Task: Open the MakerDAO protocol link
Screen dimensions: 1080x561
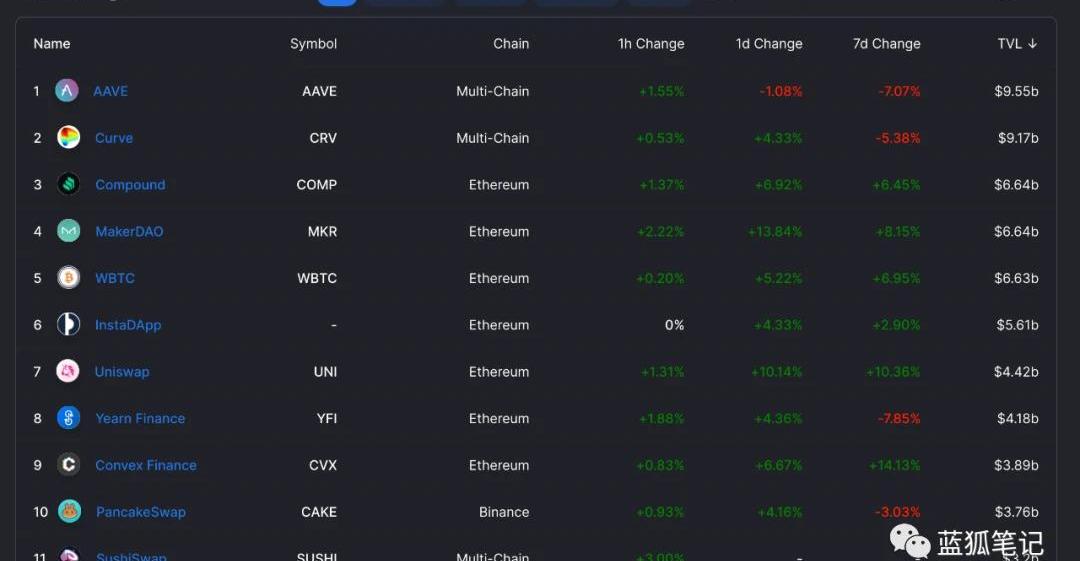Action: point(129,232)
